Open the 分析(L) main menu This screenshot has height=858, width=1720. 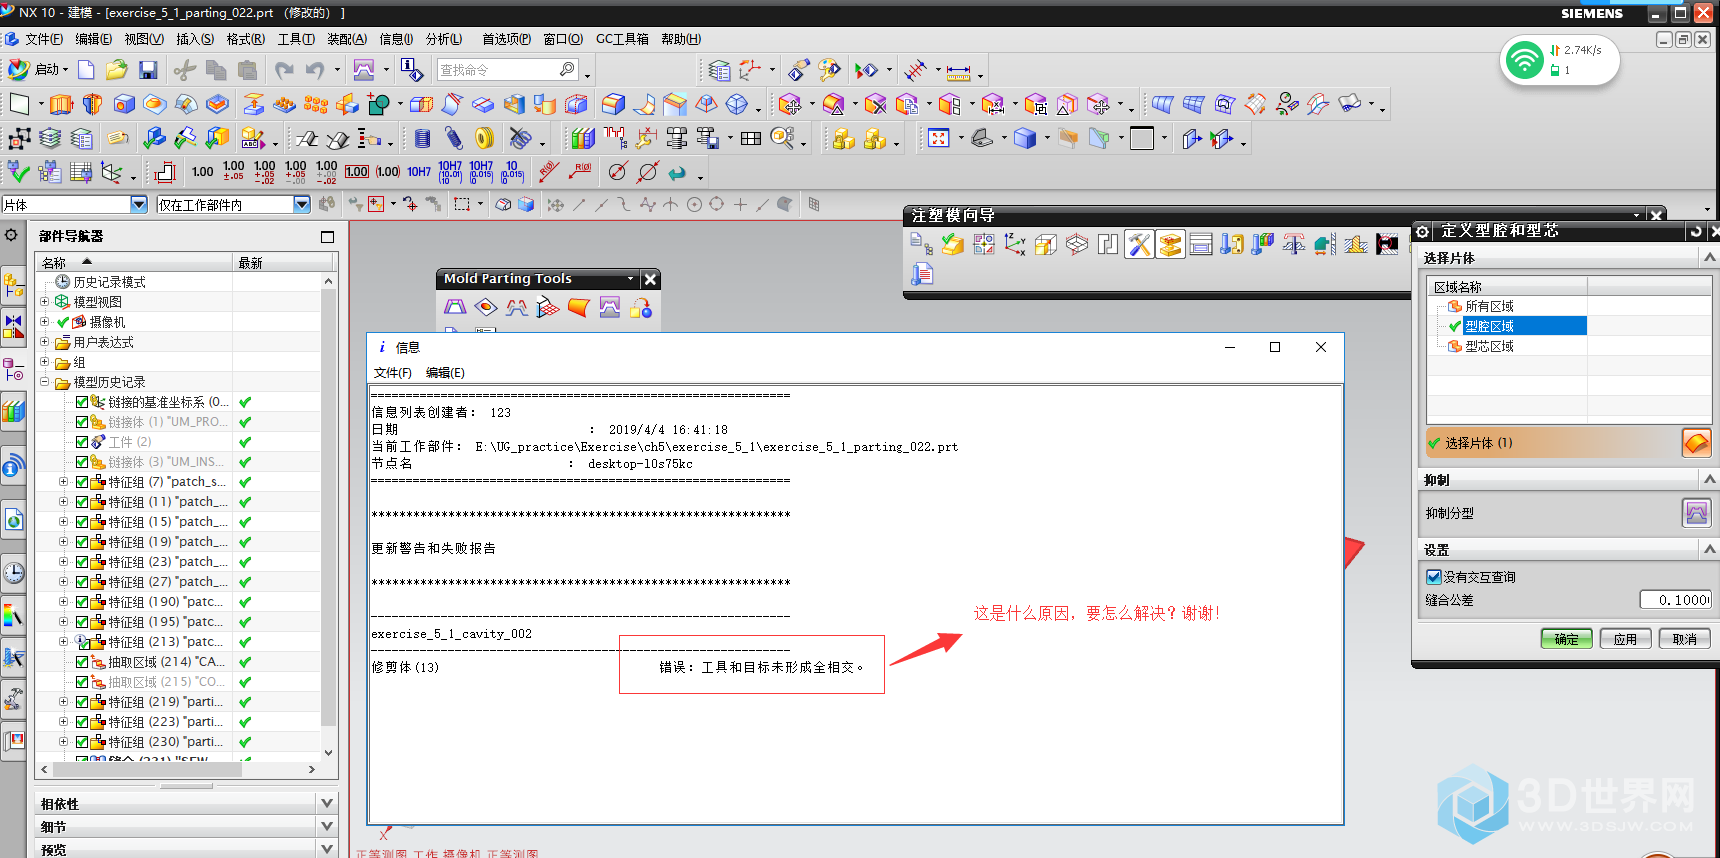(x=444, y=39)
